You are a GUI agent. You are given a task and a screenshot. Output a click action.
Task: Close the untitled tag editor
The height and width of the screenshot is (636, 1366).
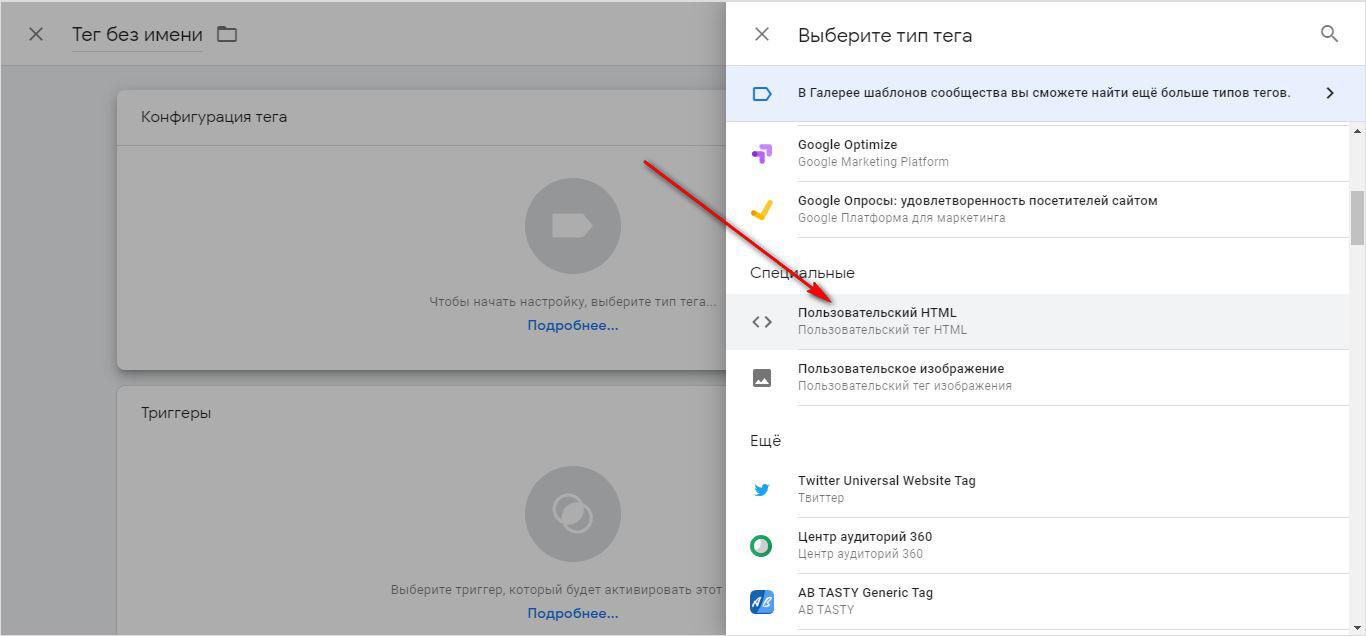click(36, 34)
